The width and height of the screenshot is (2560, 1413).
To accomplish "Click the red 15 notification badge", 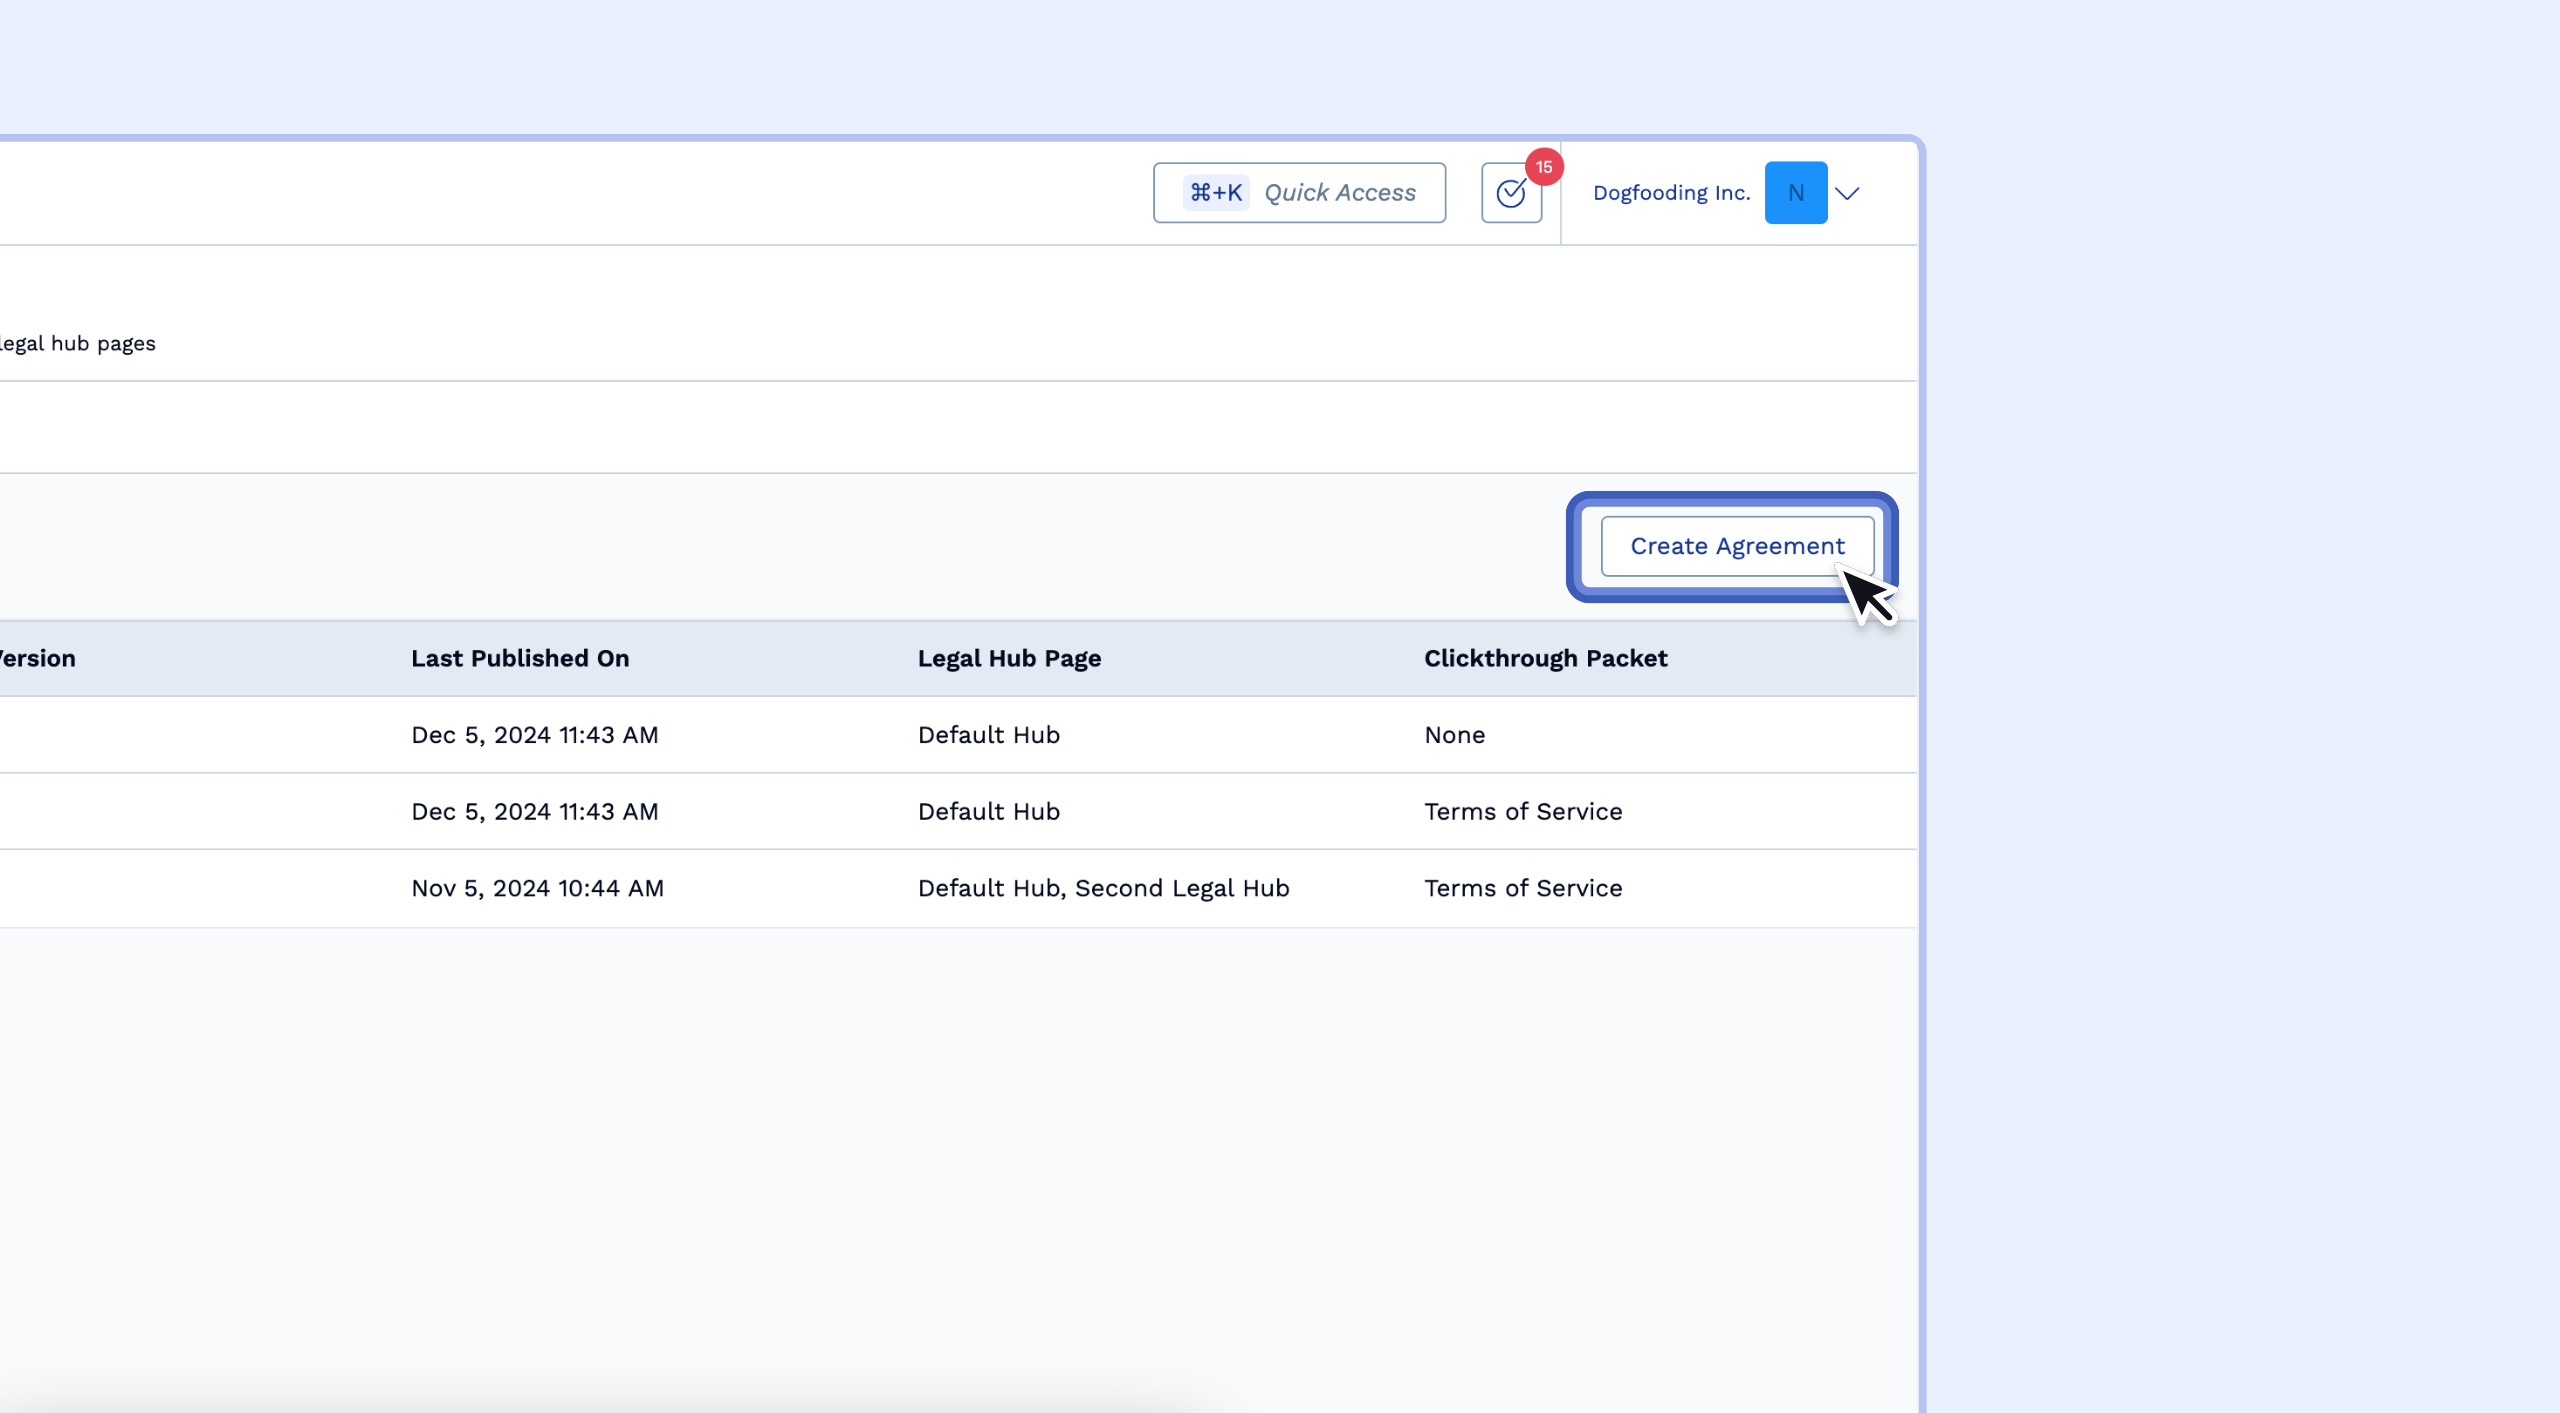I will click(1544, 167).
